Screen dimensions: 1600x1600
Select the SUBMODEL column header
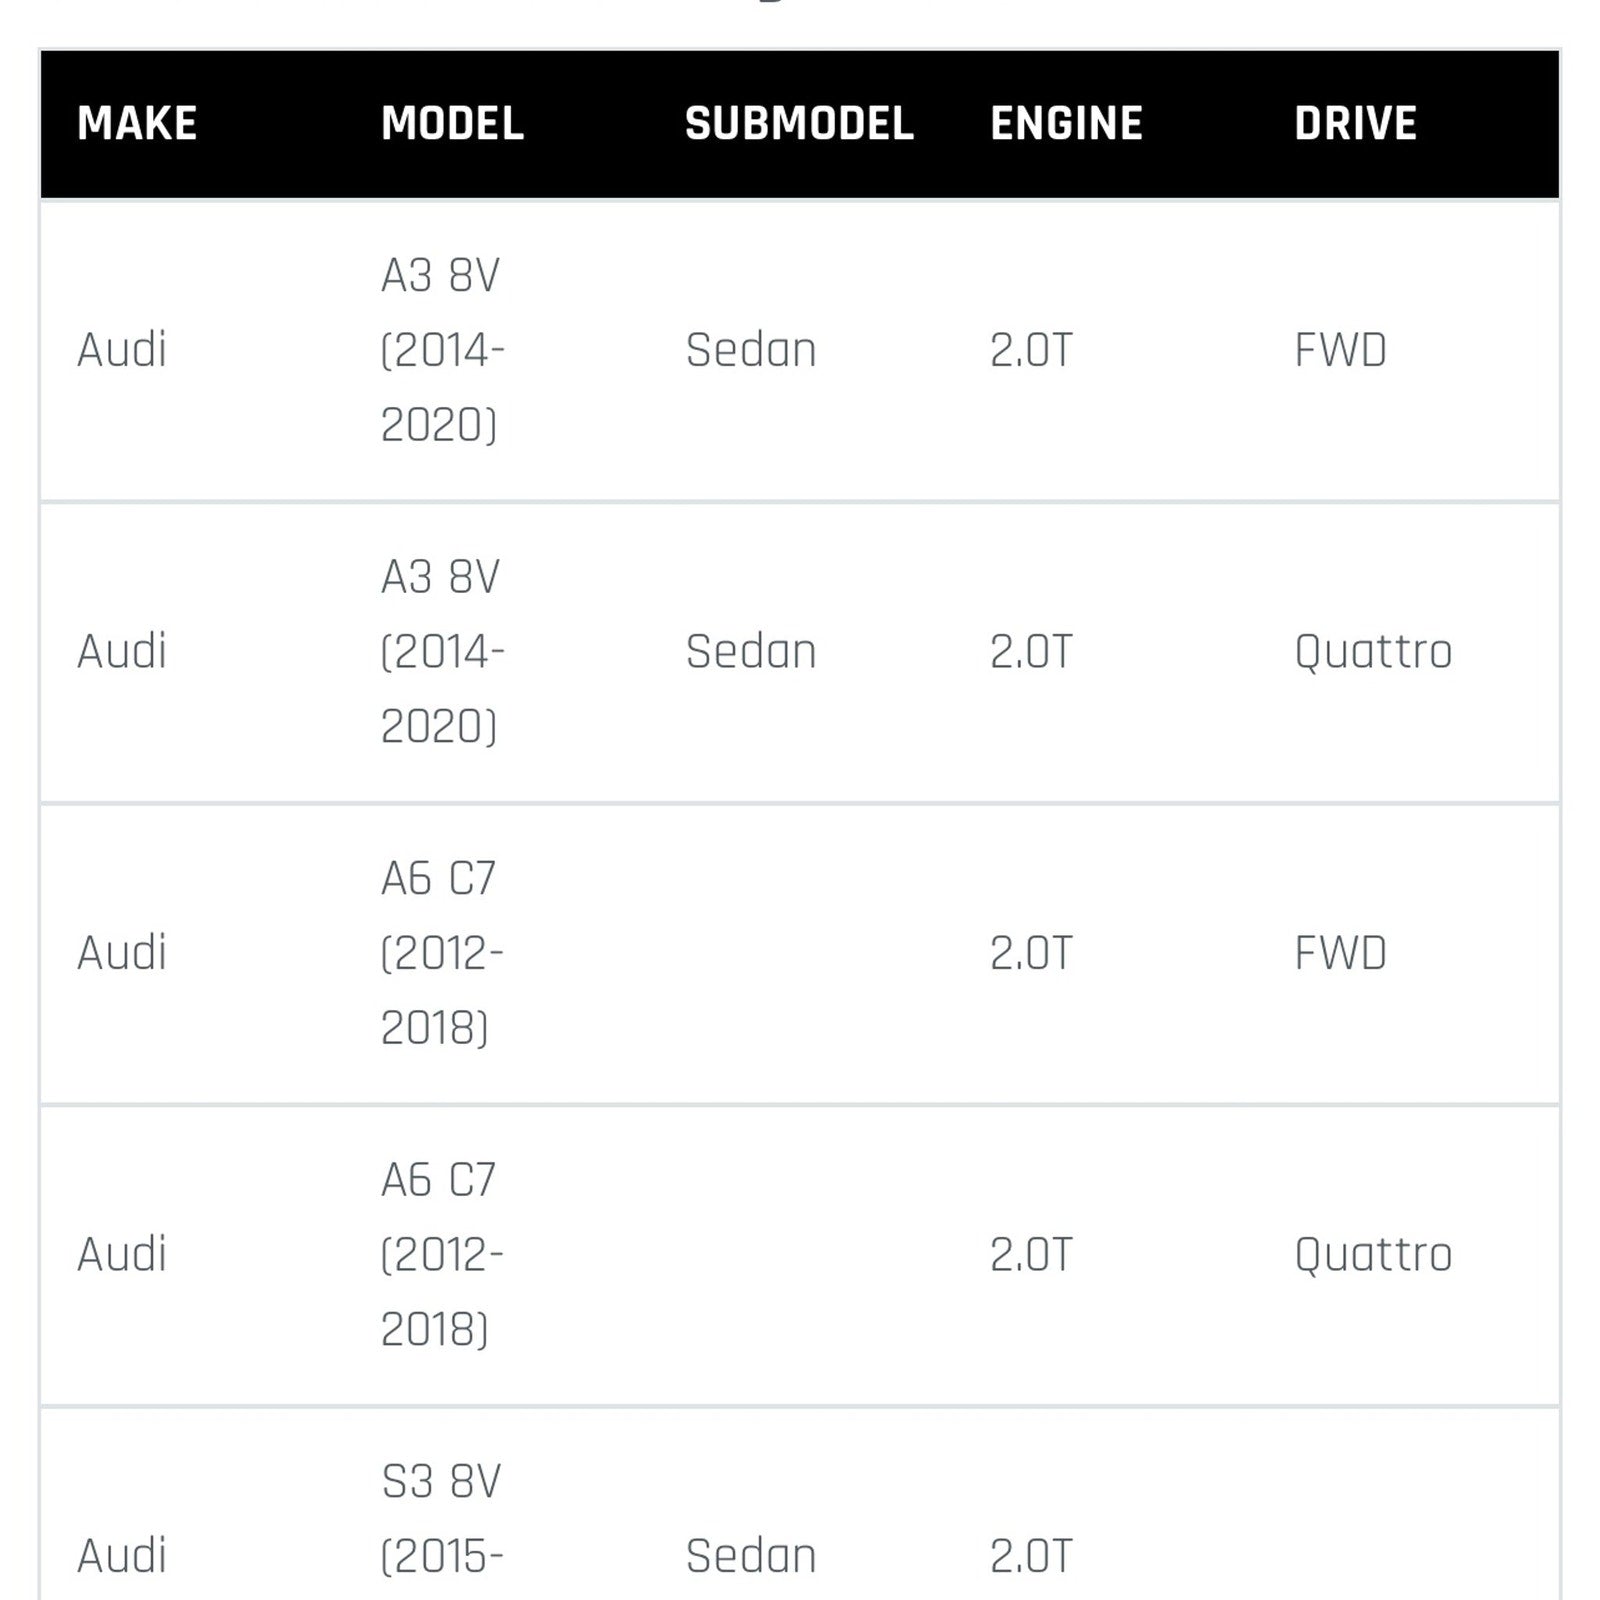pyautogui.click(x=799, y=124)
